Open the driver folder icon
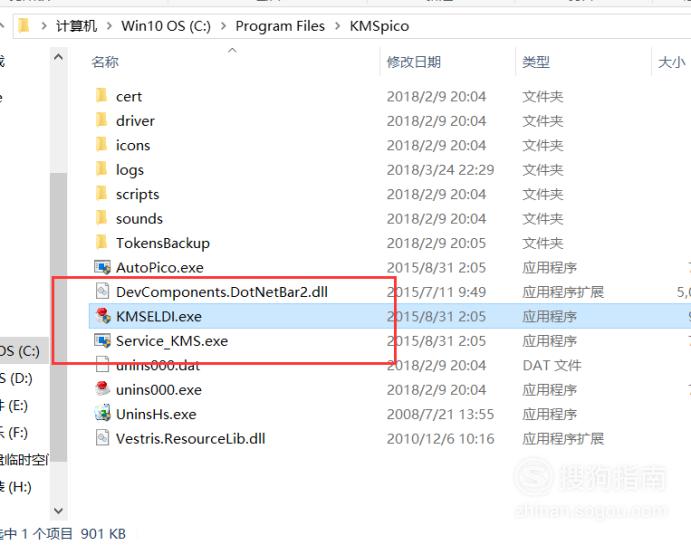Image resolution: width=691 pixels, height=545 pixels. pyautogui.click(x=101, y=120)
